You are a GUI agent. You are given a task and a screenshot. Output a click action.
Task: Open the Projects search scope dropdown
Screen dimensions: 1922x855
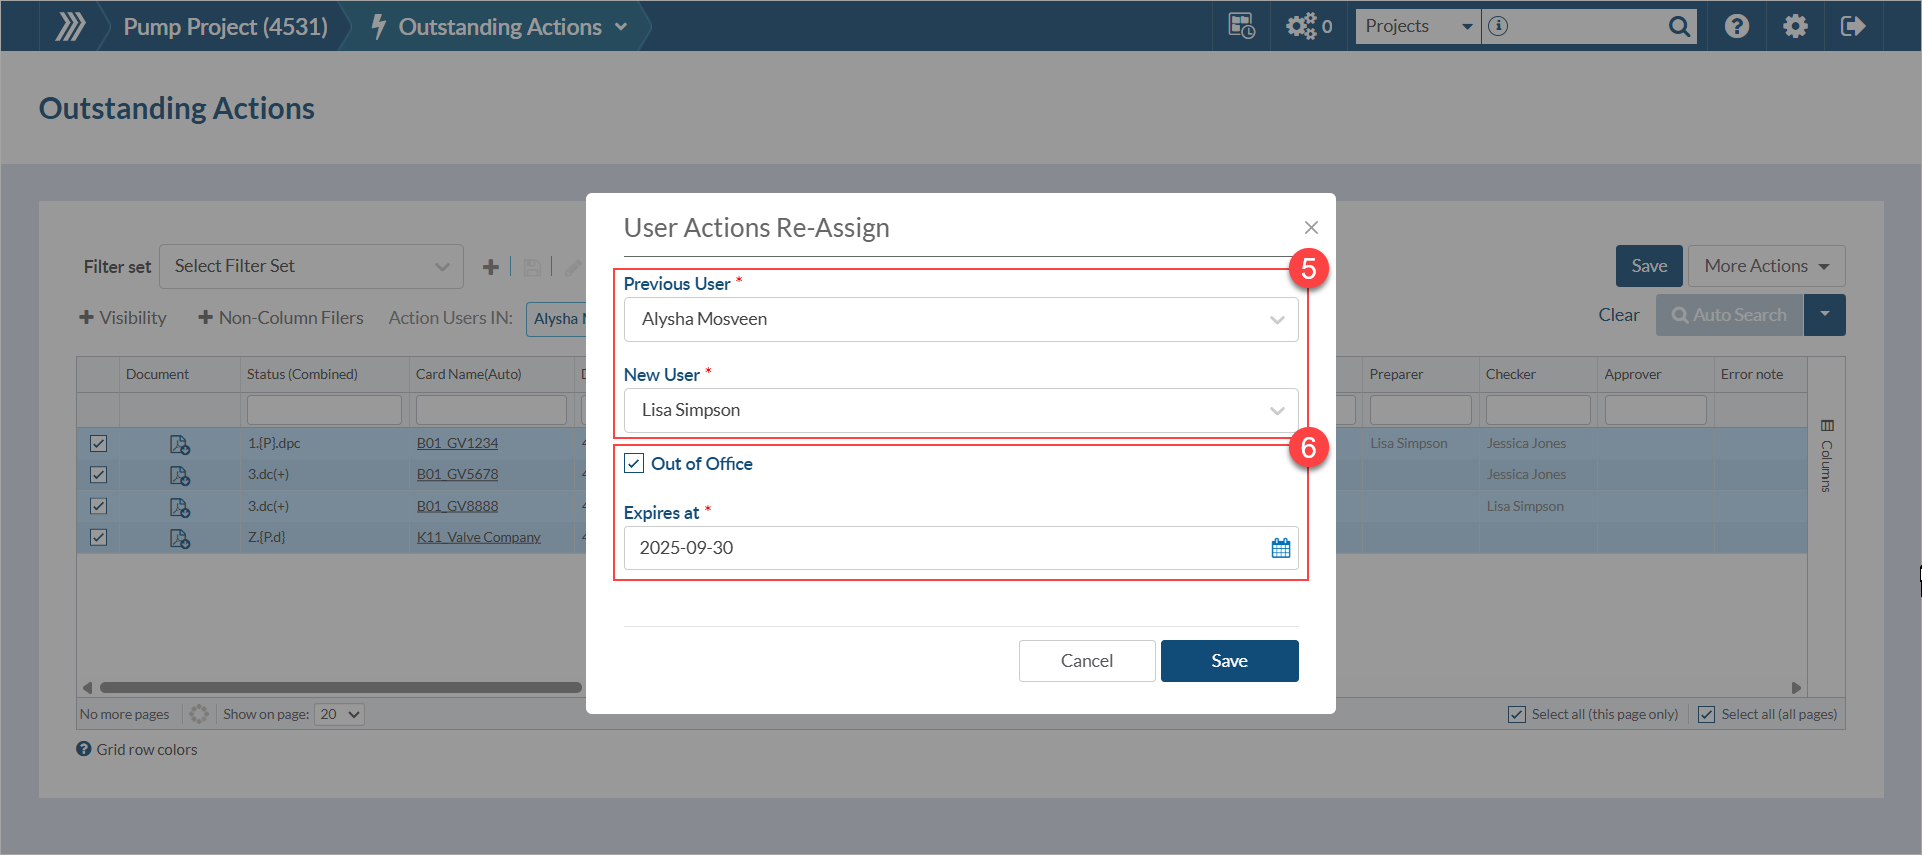tap(1418, 26)
